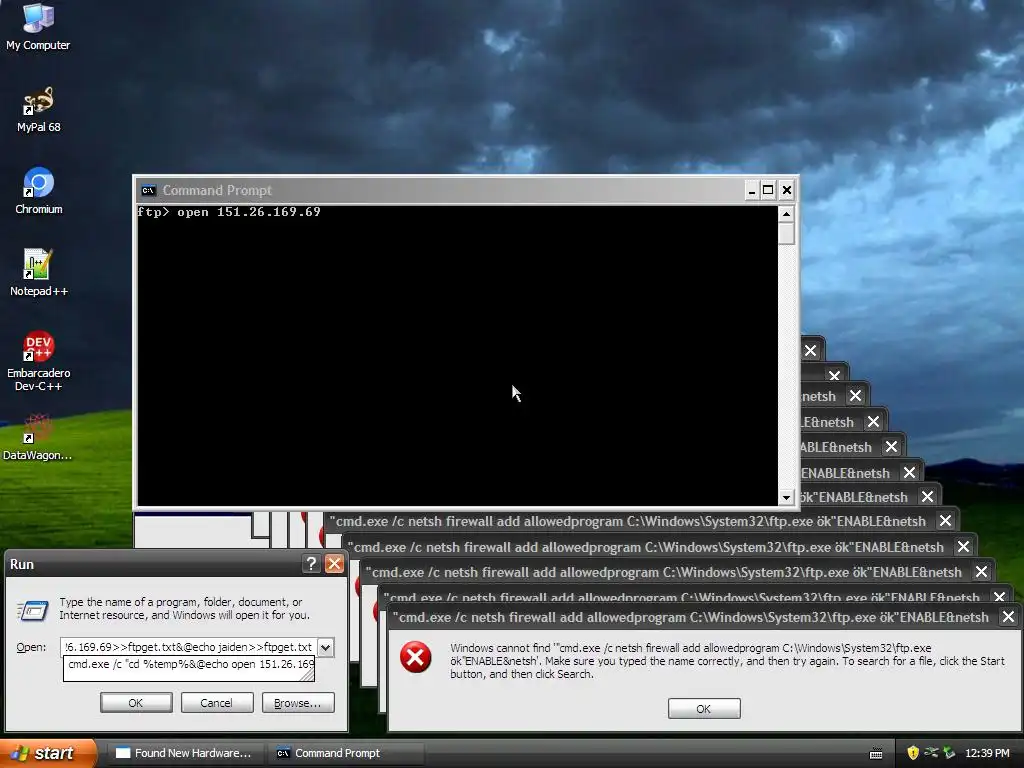
Task: Select the Chromium desktop shortcut
Action: pos(39,191)
